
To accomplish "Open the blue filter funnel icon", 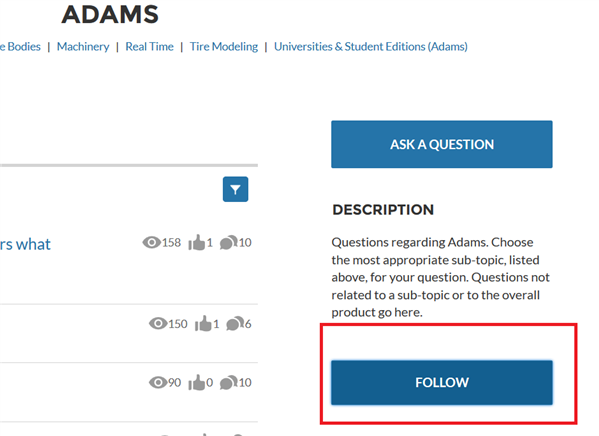I will click(235, 189).
